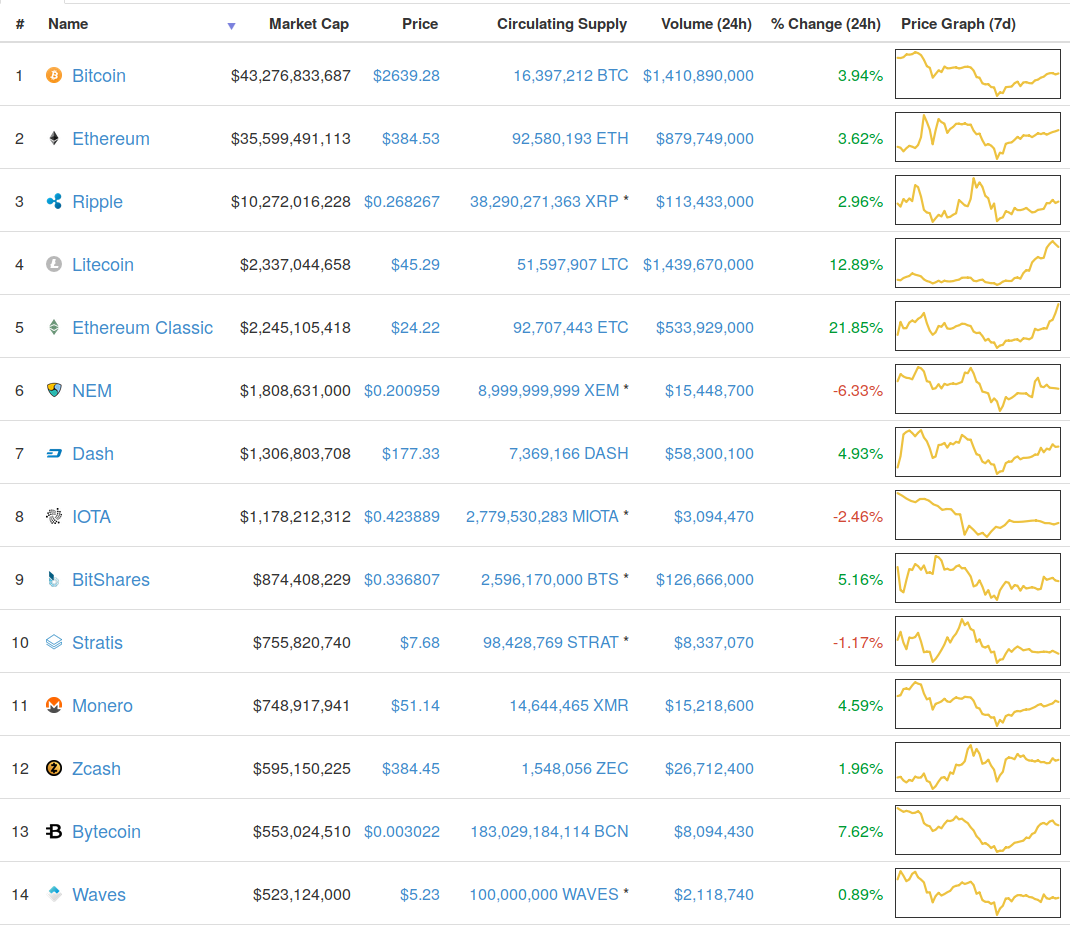Sort table by Price column header
The width and height of the screenshot is (1073, 925).
coord(420,24)
